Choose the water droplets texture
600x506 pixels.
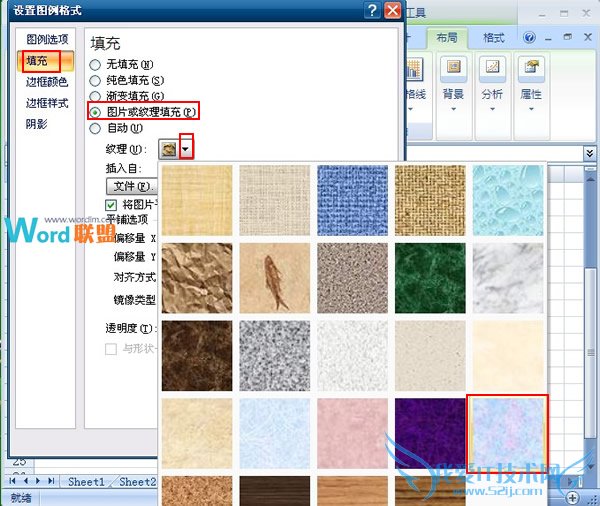508,200
